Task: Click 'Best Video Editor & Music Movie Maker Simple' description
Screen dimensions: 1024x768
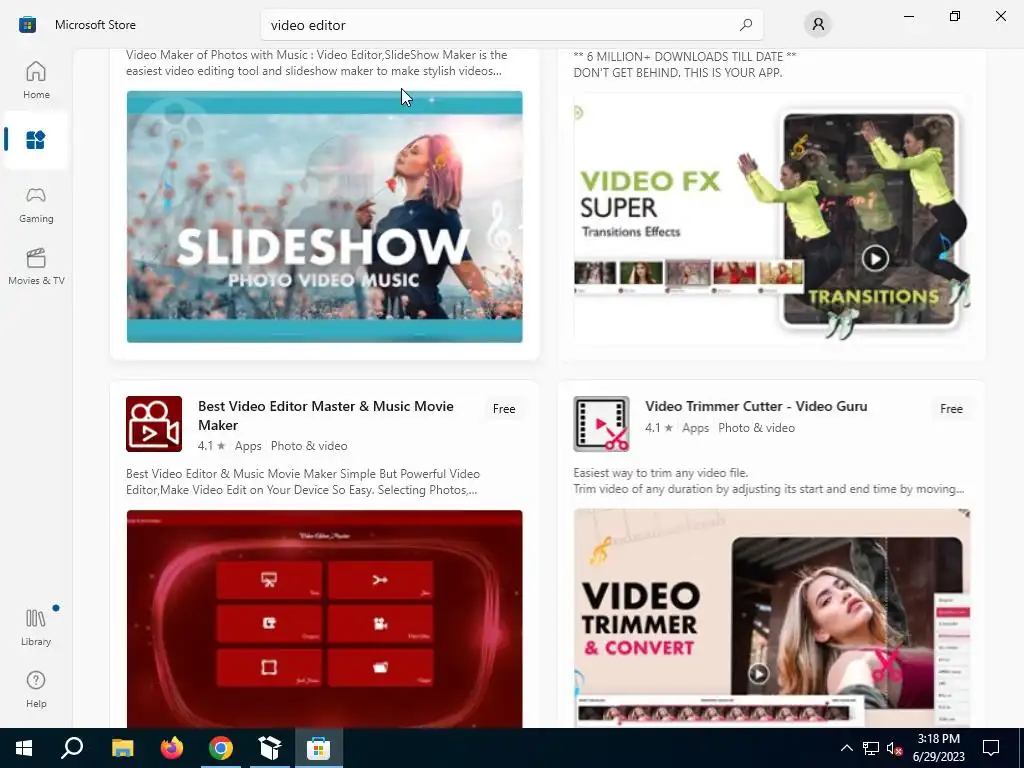Action: [x=302, y=482]
